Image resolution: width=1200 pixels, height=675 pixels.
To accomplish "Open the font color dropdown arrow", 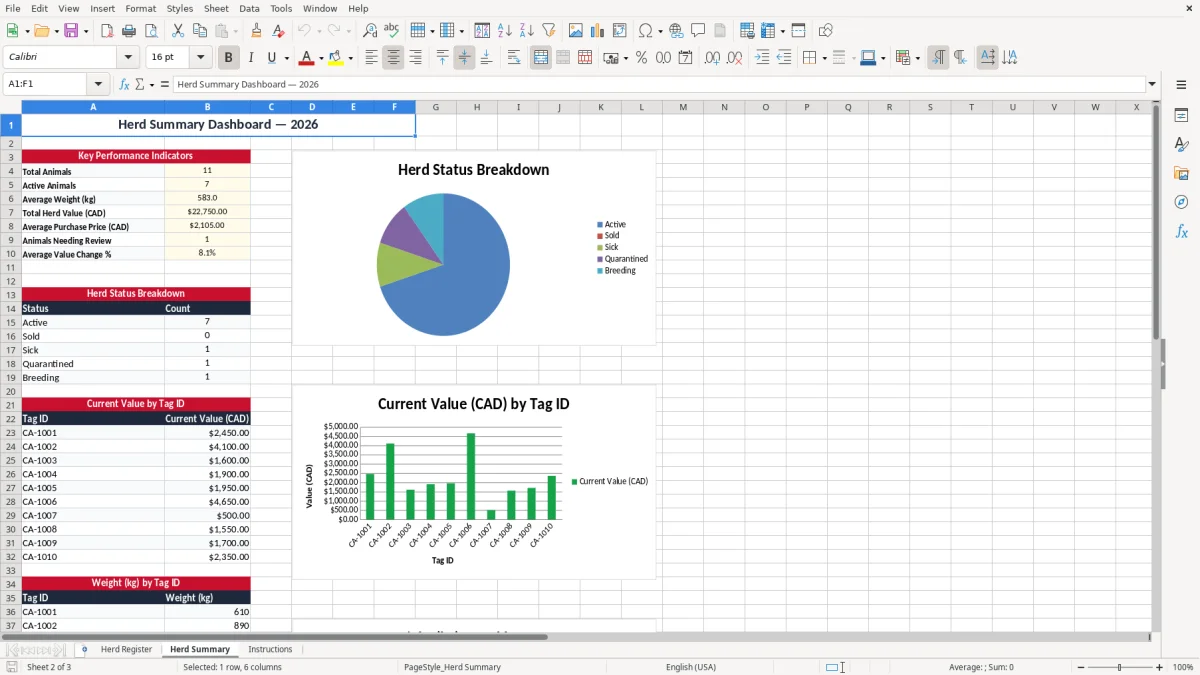I will pyautogui.click(x=321, y=58).
